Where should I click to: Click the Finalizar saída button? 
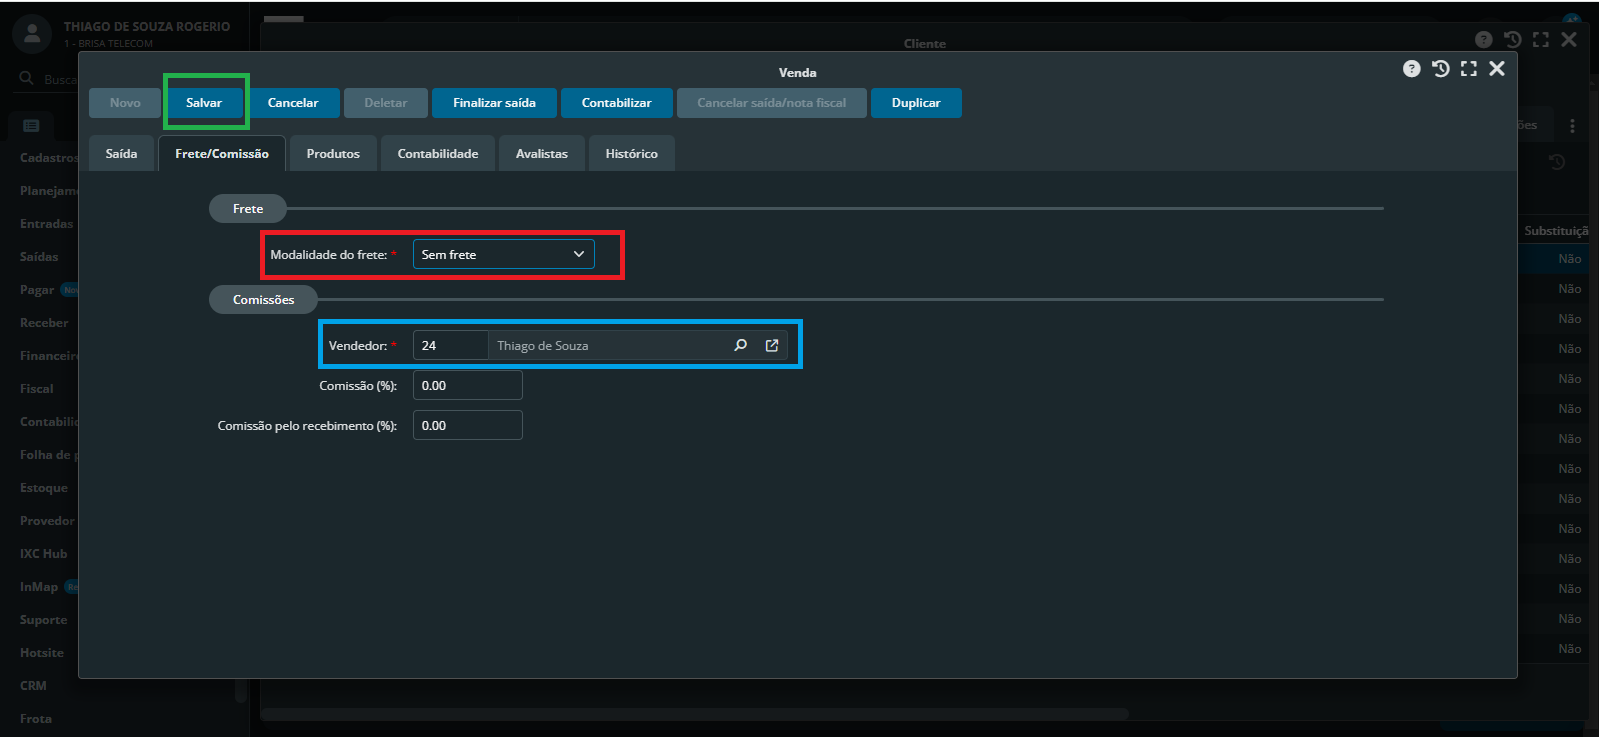point(494,103)
